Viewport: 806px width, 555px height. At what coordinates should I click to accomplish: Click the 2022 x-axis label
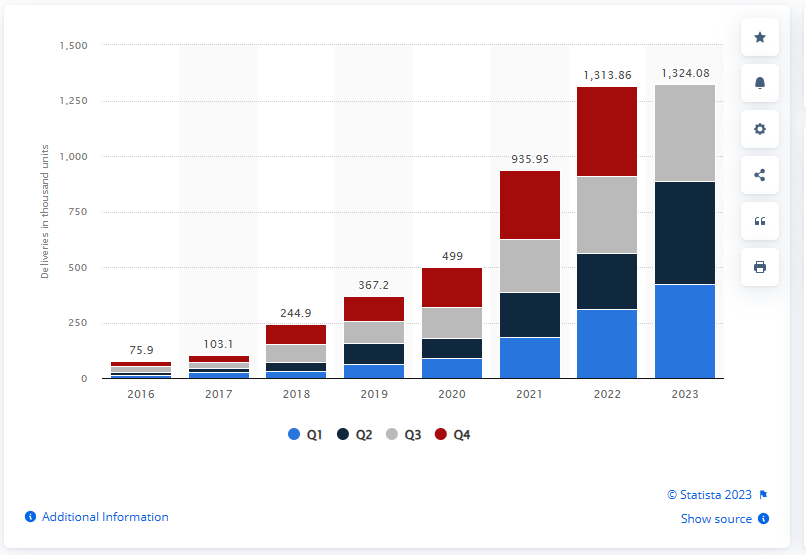pos(608,394)
